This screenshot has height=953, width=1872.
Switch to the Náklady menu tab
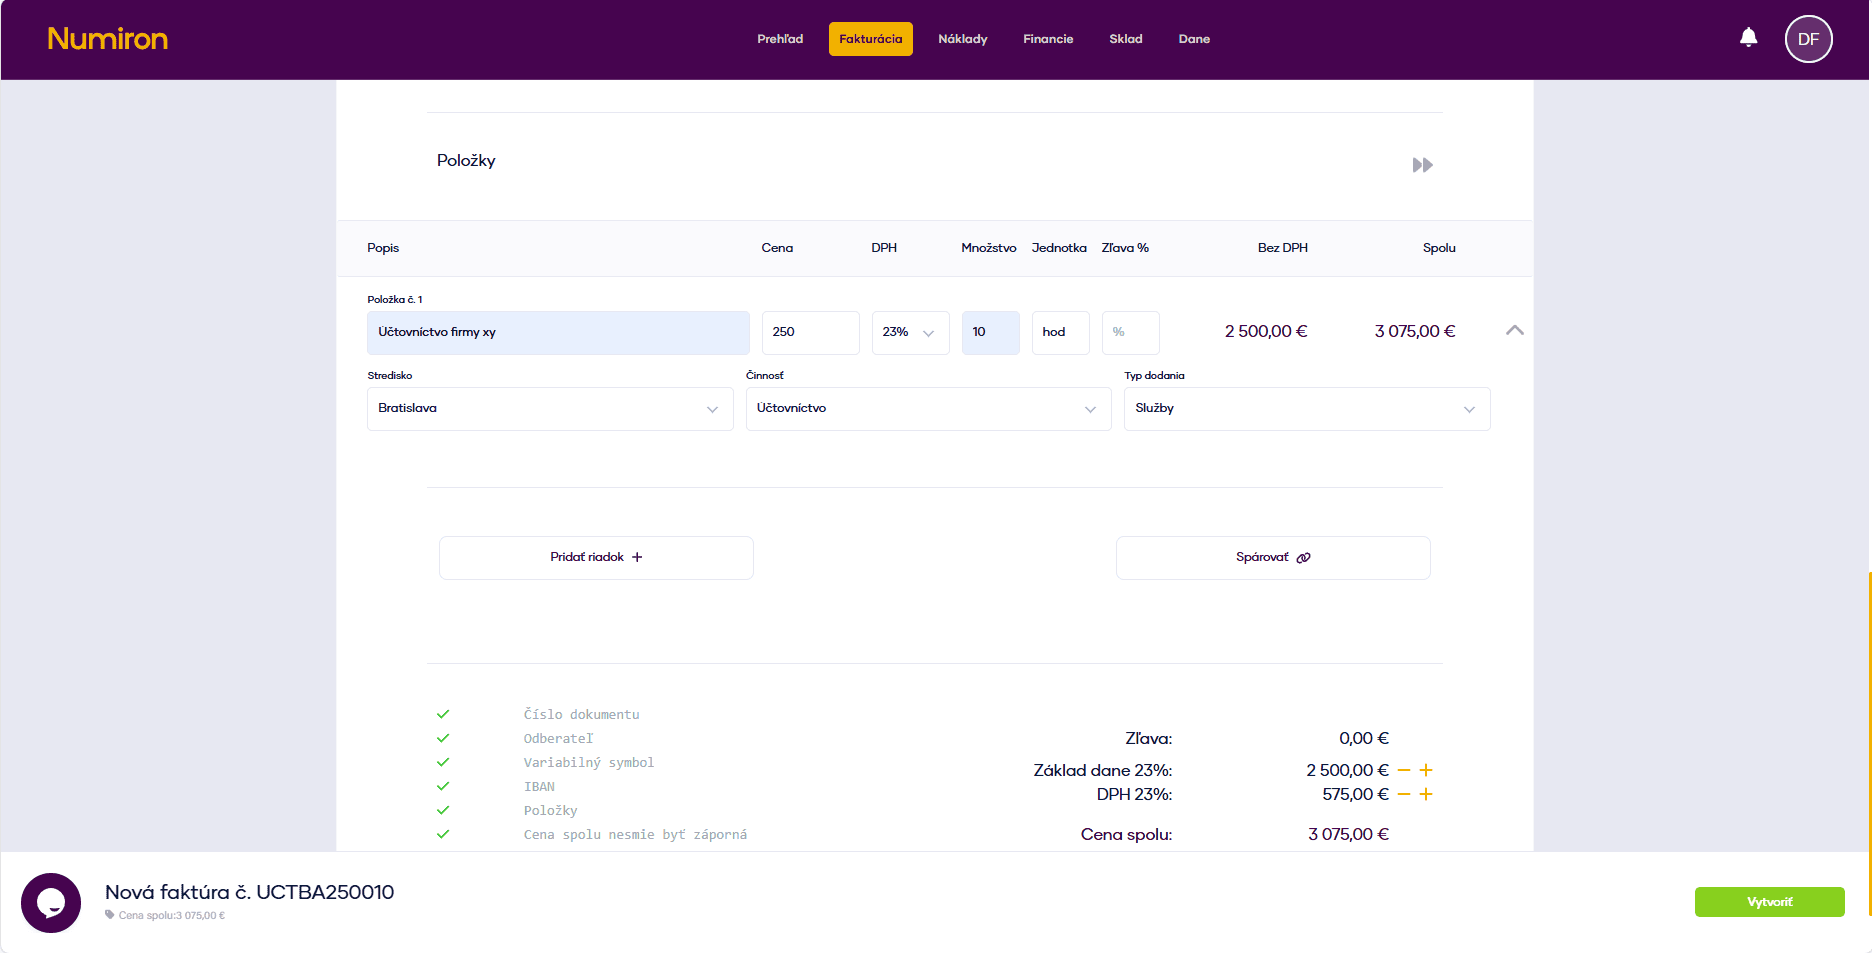pos(962,39)
